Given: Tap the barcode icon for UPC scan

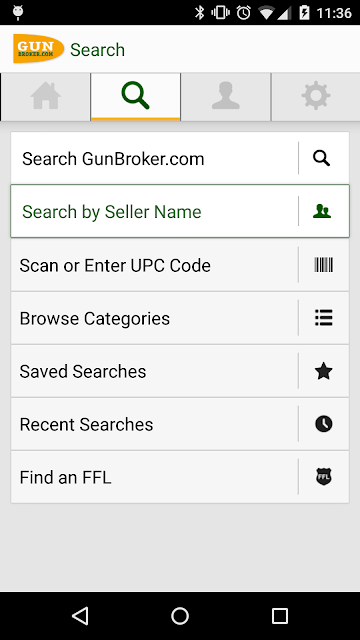Looking at the screenshot, I should 324,265.
